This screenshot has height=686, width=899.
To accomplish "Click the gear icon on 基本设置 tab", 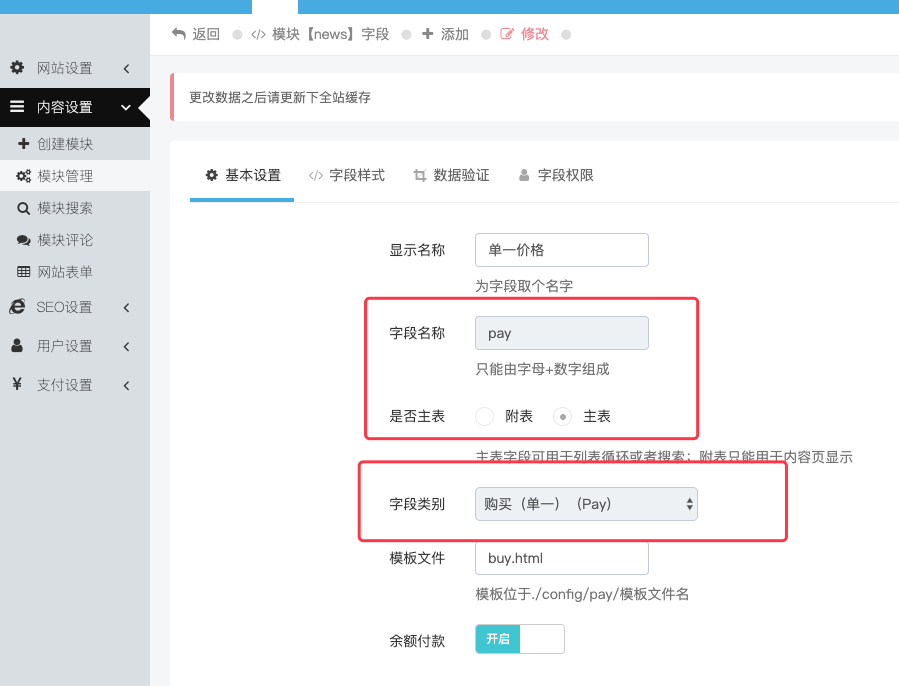I will tap(212, 175).
